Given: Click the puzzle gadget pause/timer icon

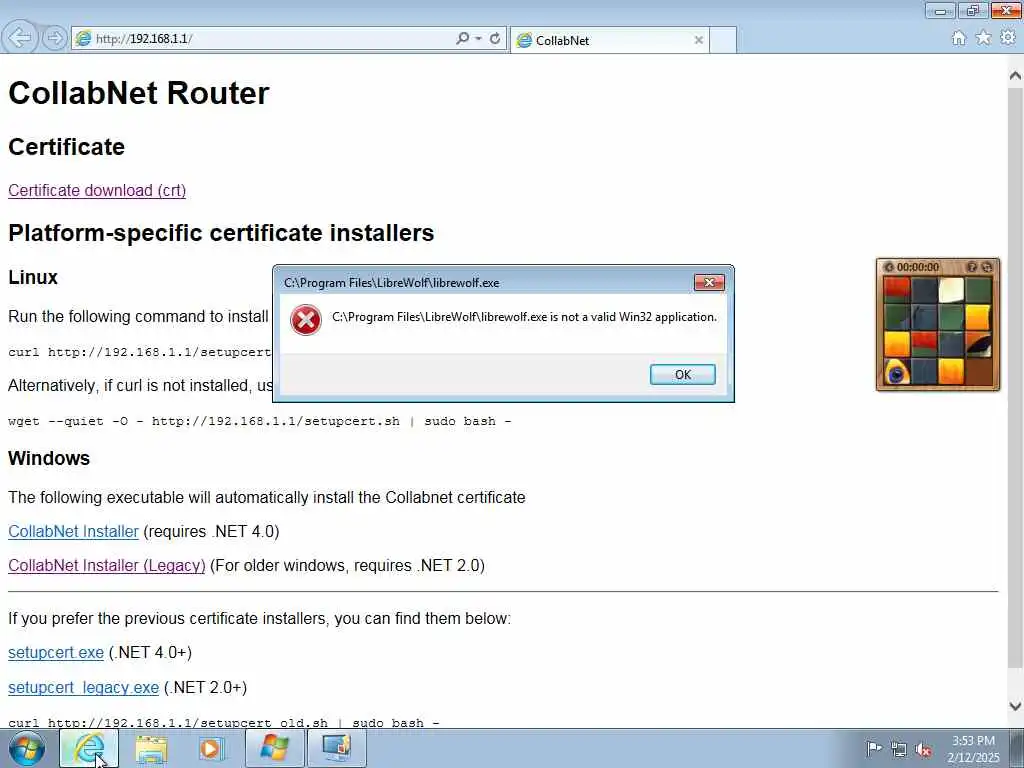Looking at the screenshot, I should click(x=889, y=267).
